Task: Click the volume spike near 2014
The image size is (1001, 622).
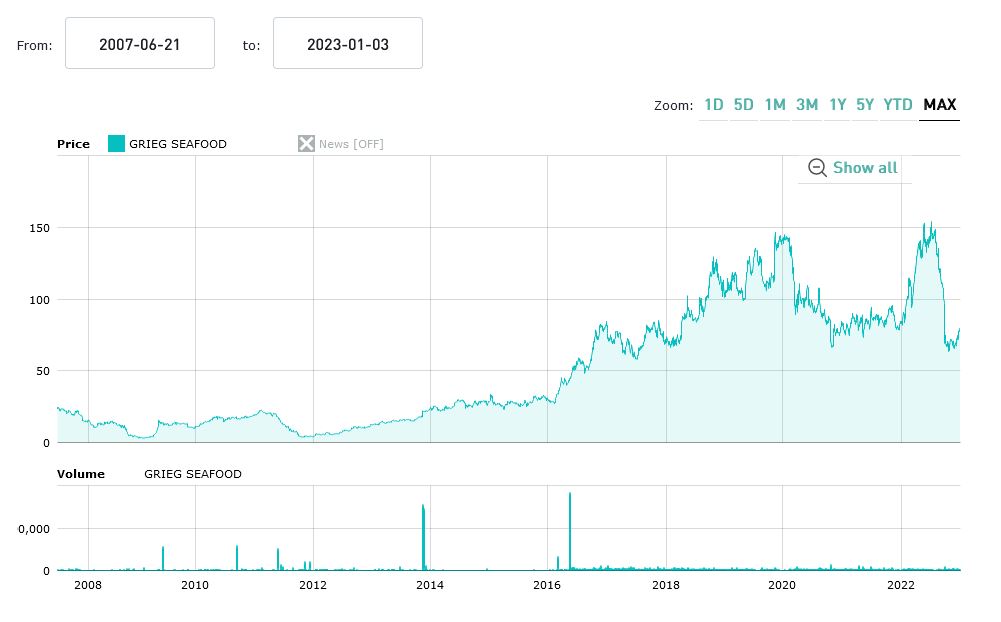Action: 424,536
